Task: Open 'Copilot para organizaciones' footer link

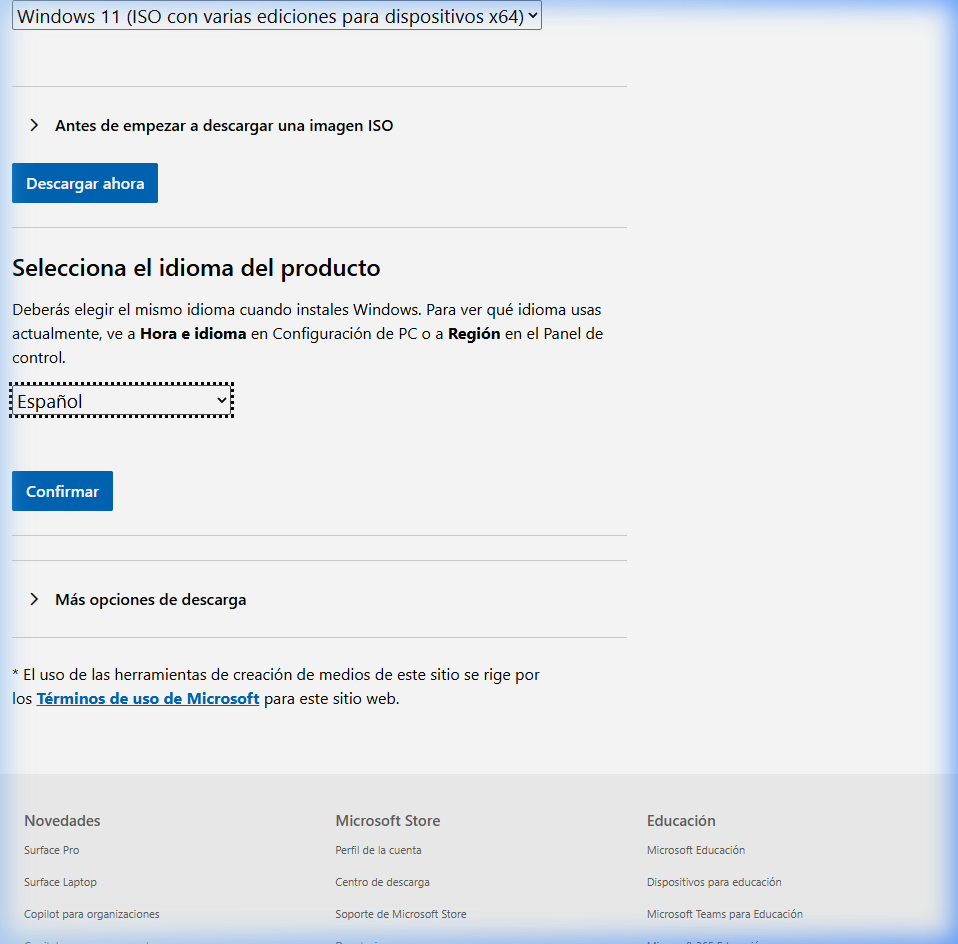Action: coord(92,914)
